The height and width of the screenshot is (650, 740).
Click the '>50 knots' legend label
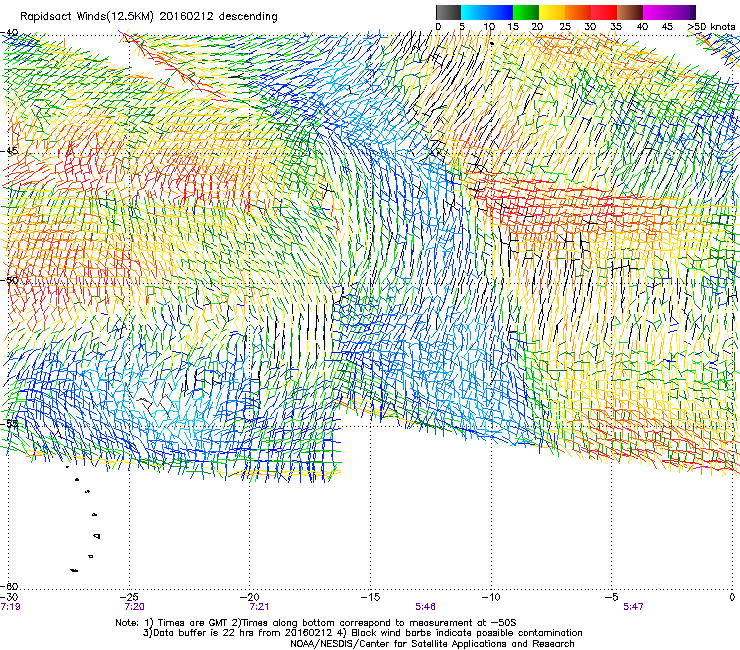click(711, 27)
